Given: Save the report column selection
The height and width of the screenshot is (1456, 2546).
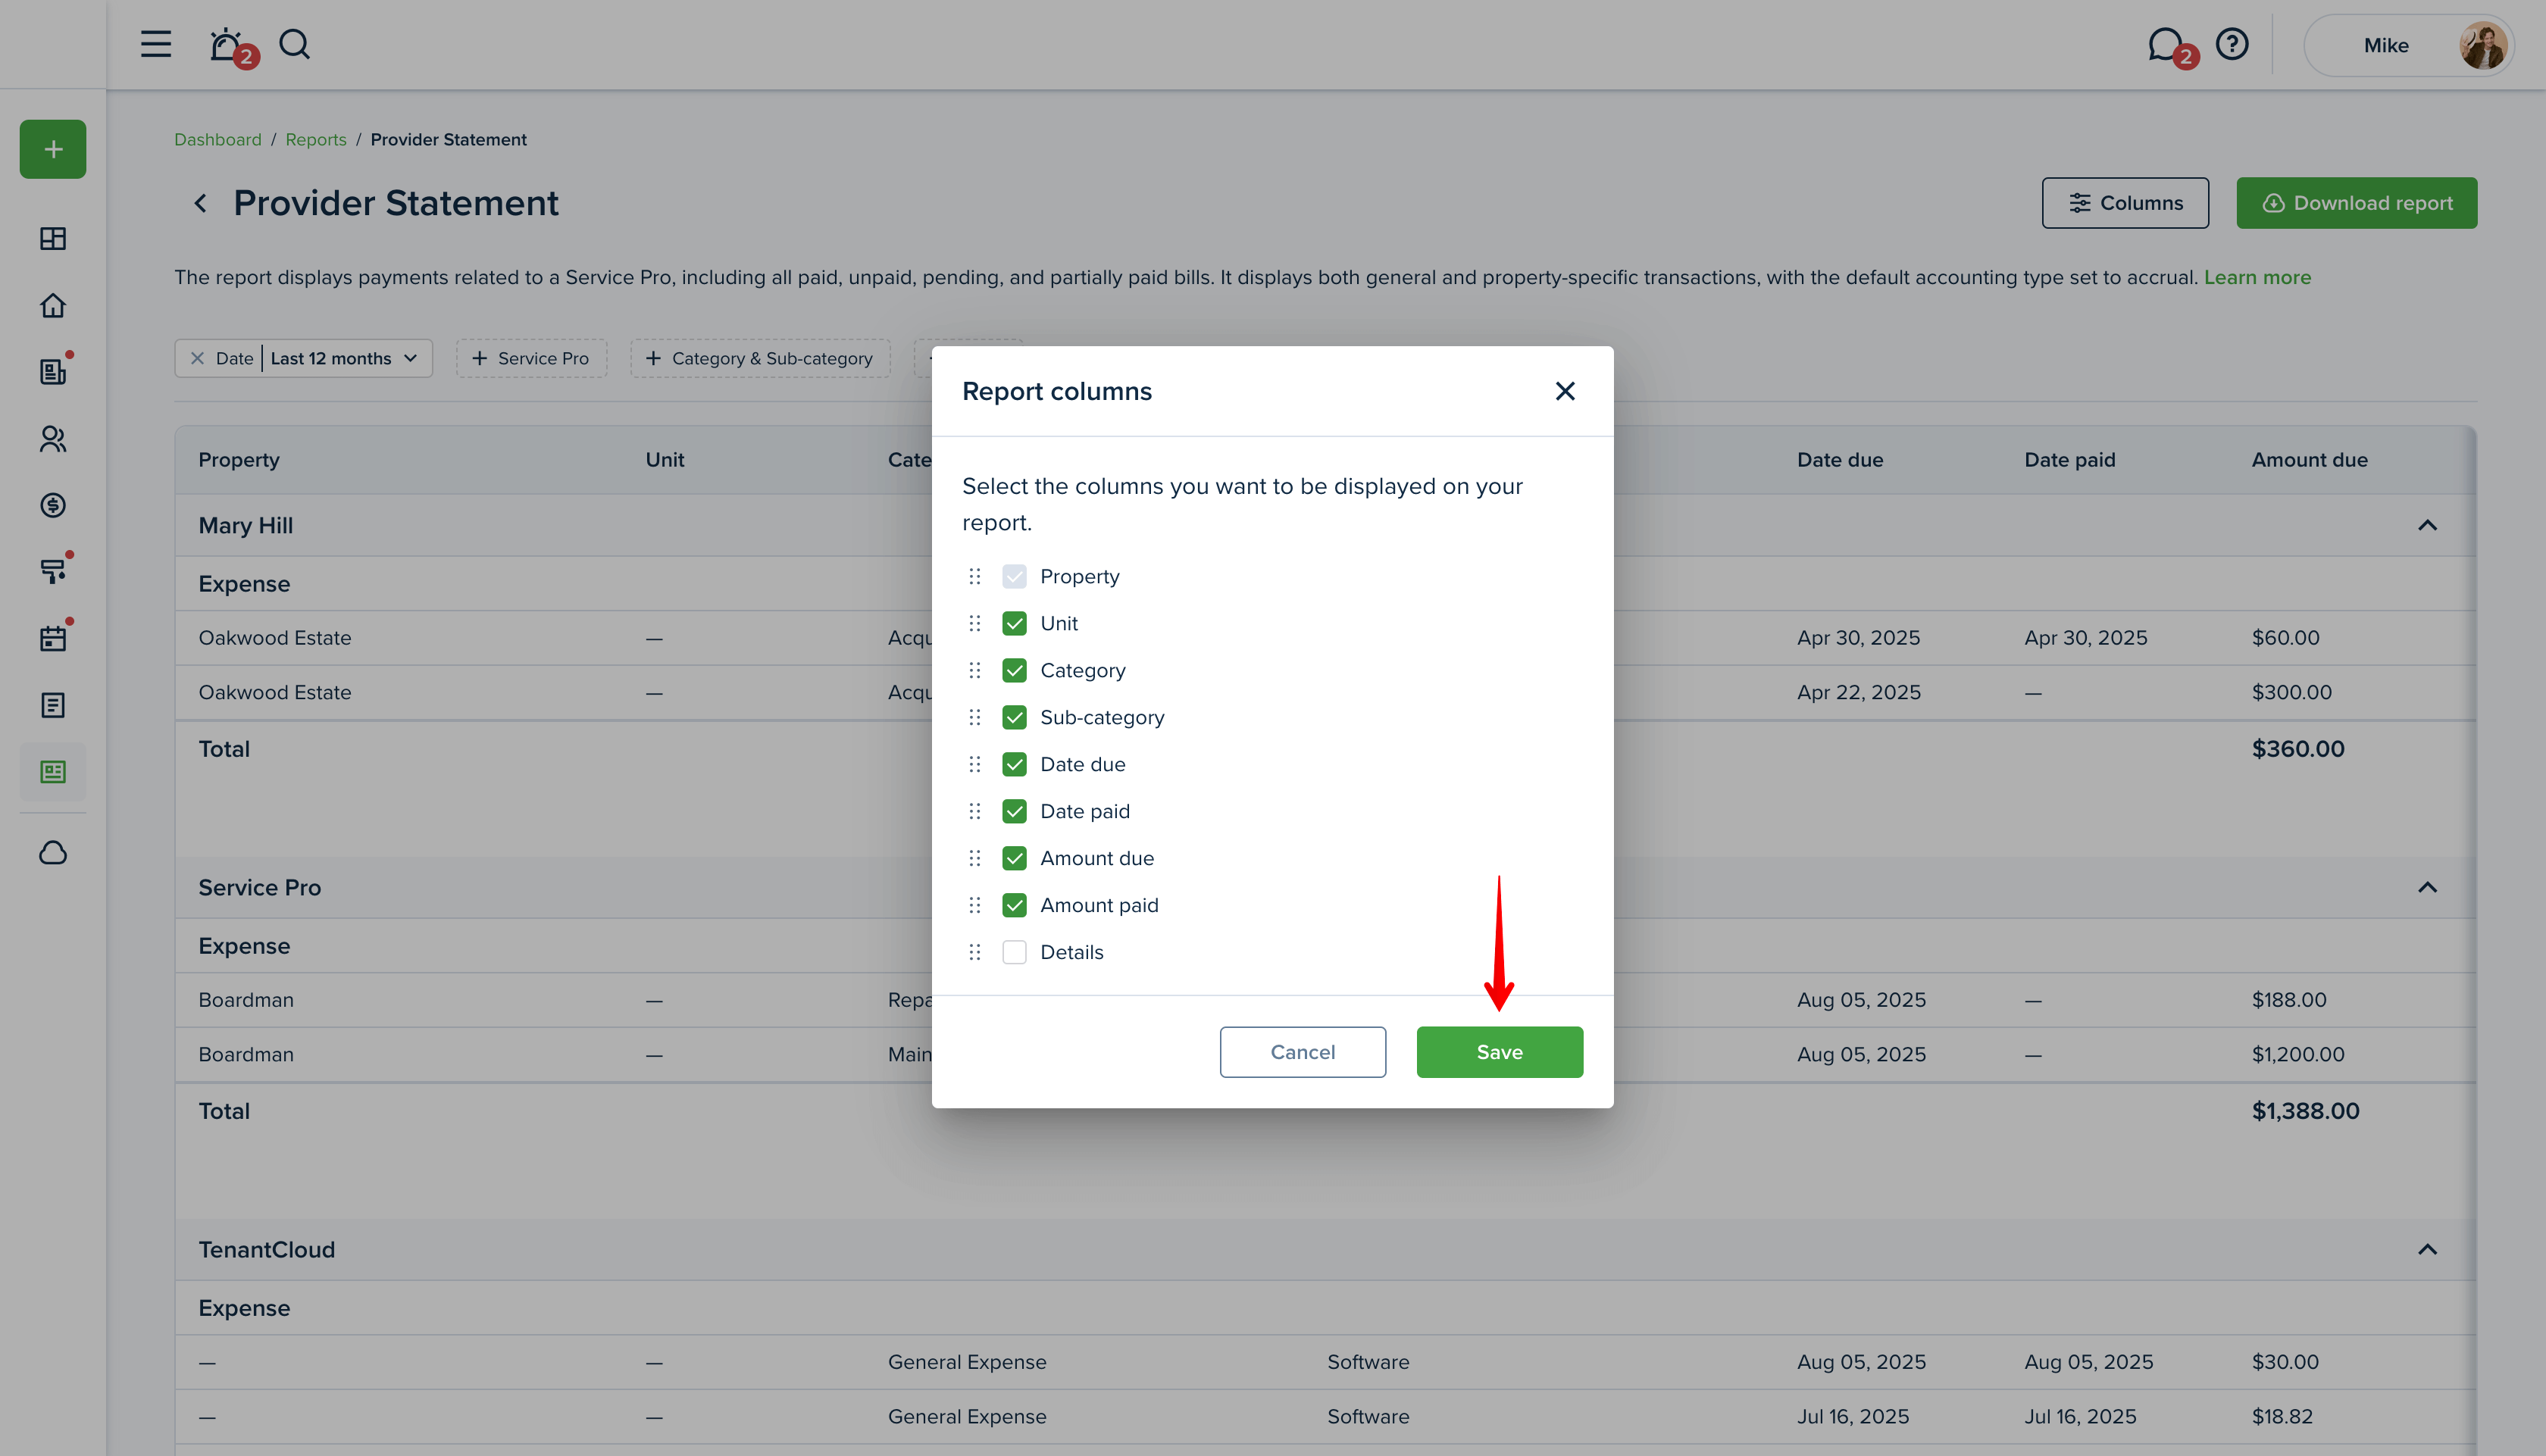Looking at the screenshot, I should pyautogui.click(x=1499, y=1052).
